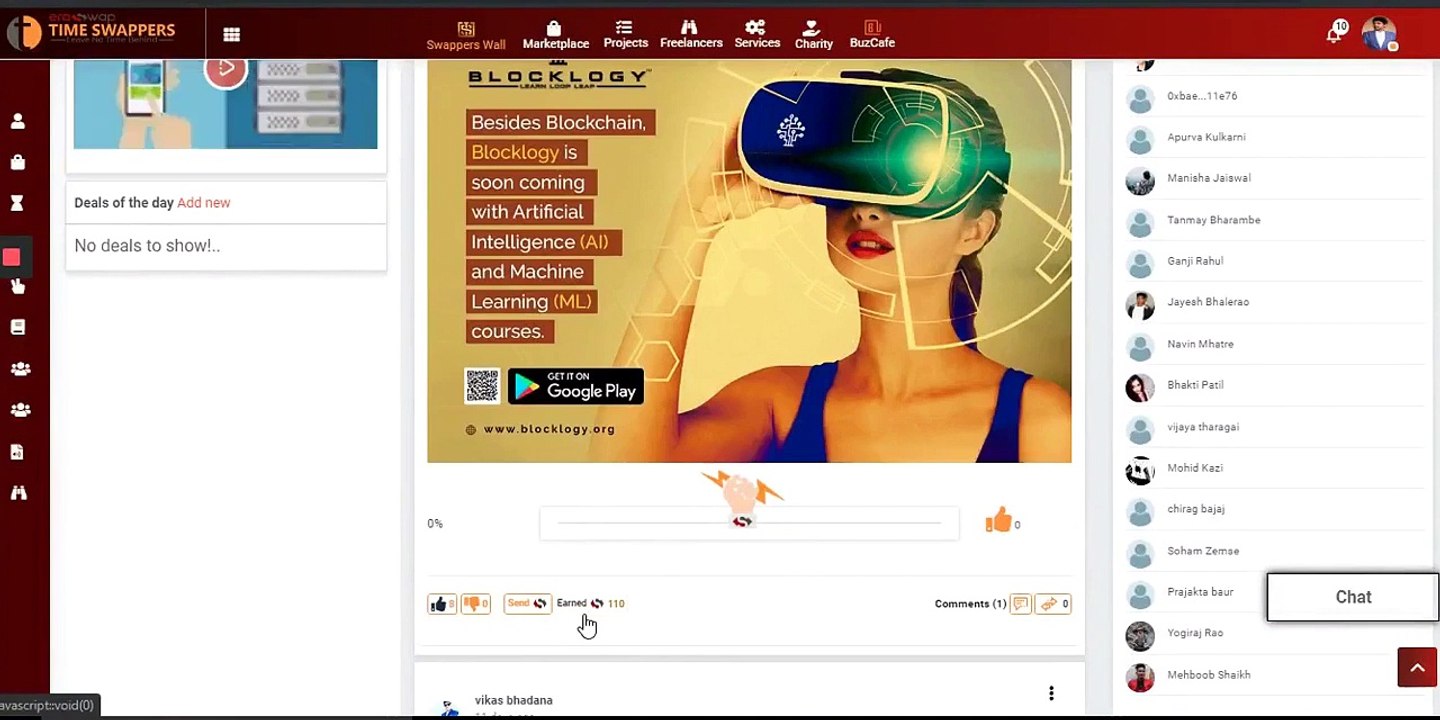This screenshot has height=720, width=1440.
Task: Click the profile person icon in sidebar
Action: pyautogui.click(x=18, y=121)
